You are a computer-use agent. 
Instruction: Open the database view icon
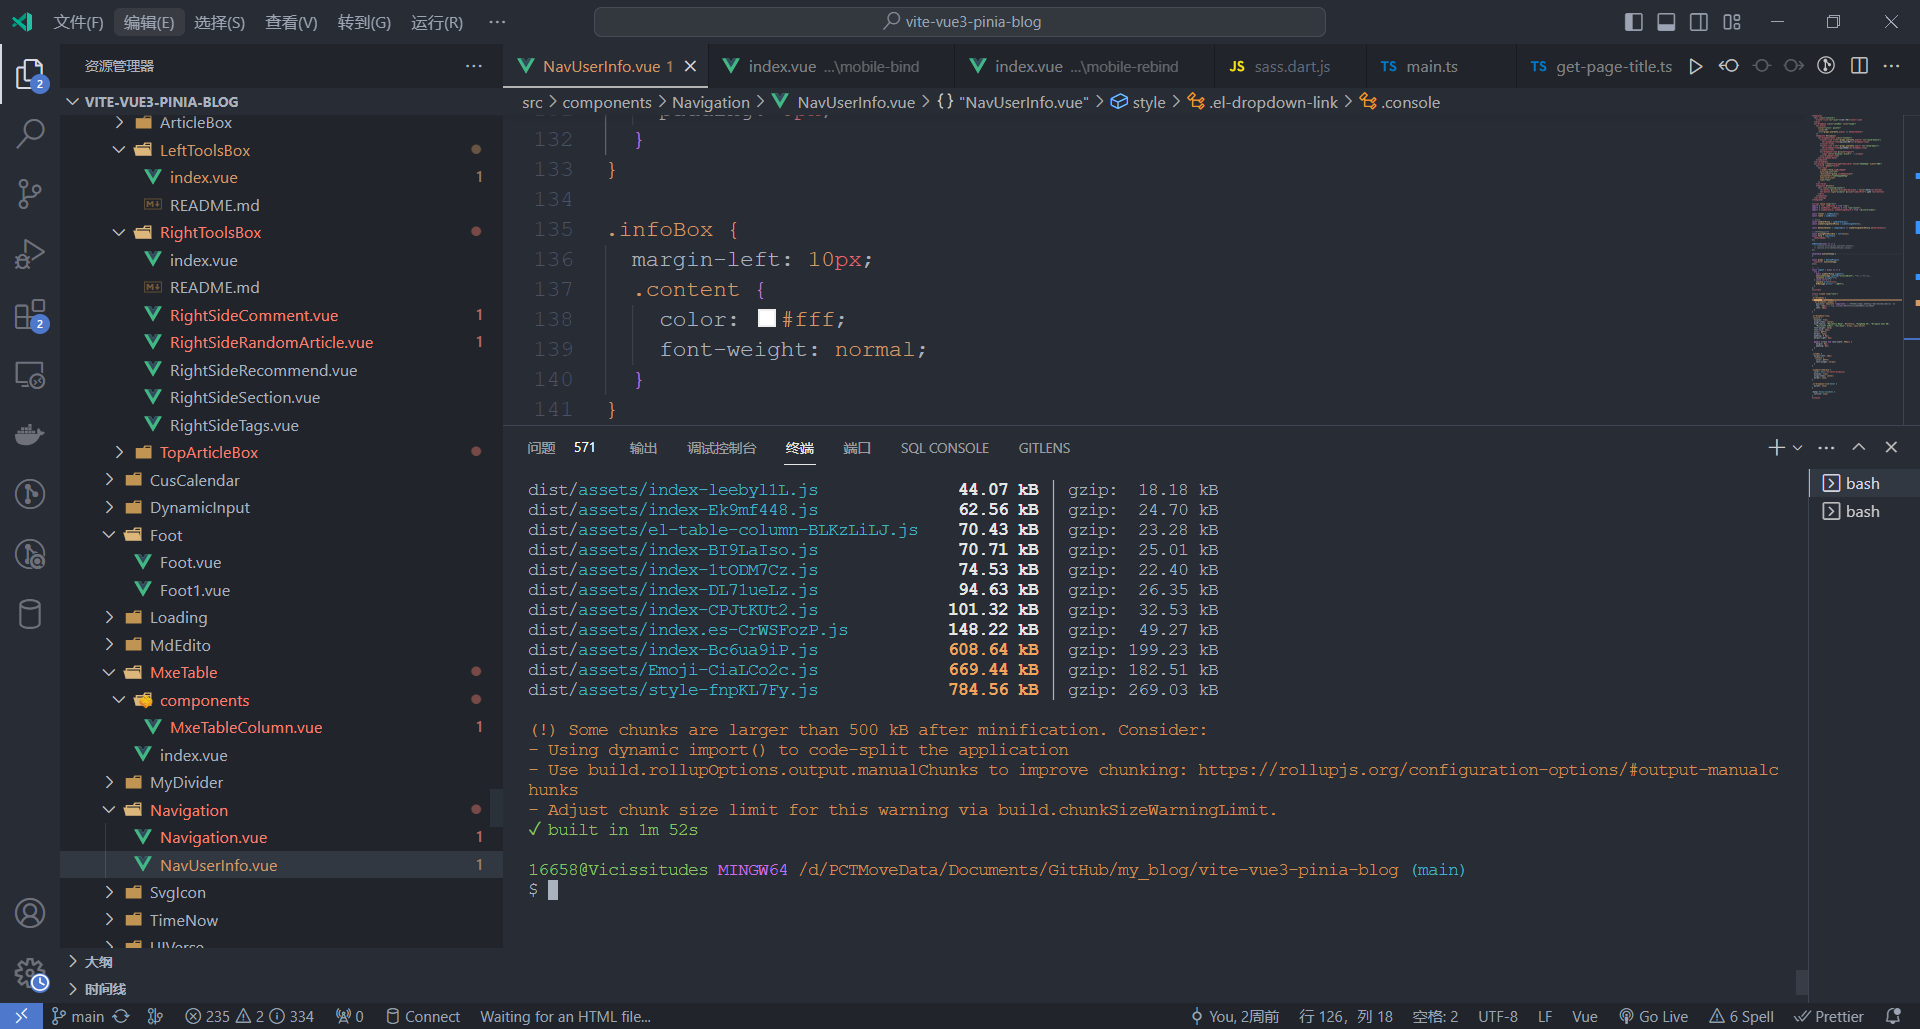tap(30, 614)
